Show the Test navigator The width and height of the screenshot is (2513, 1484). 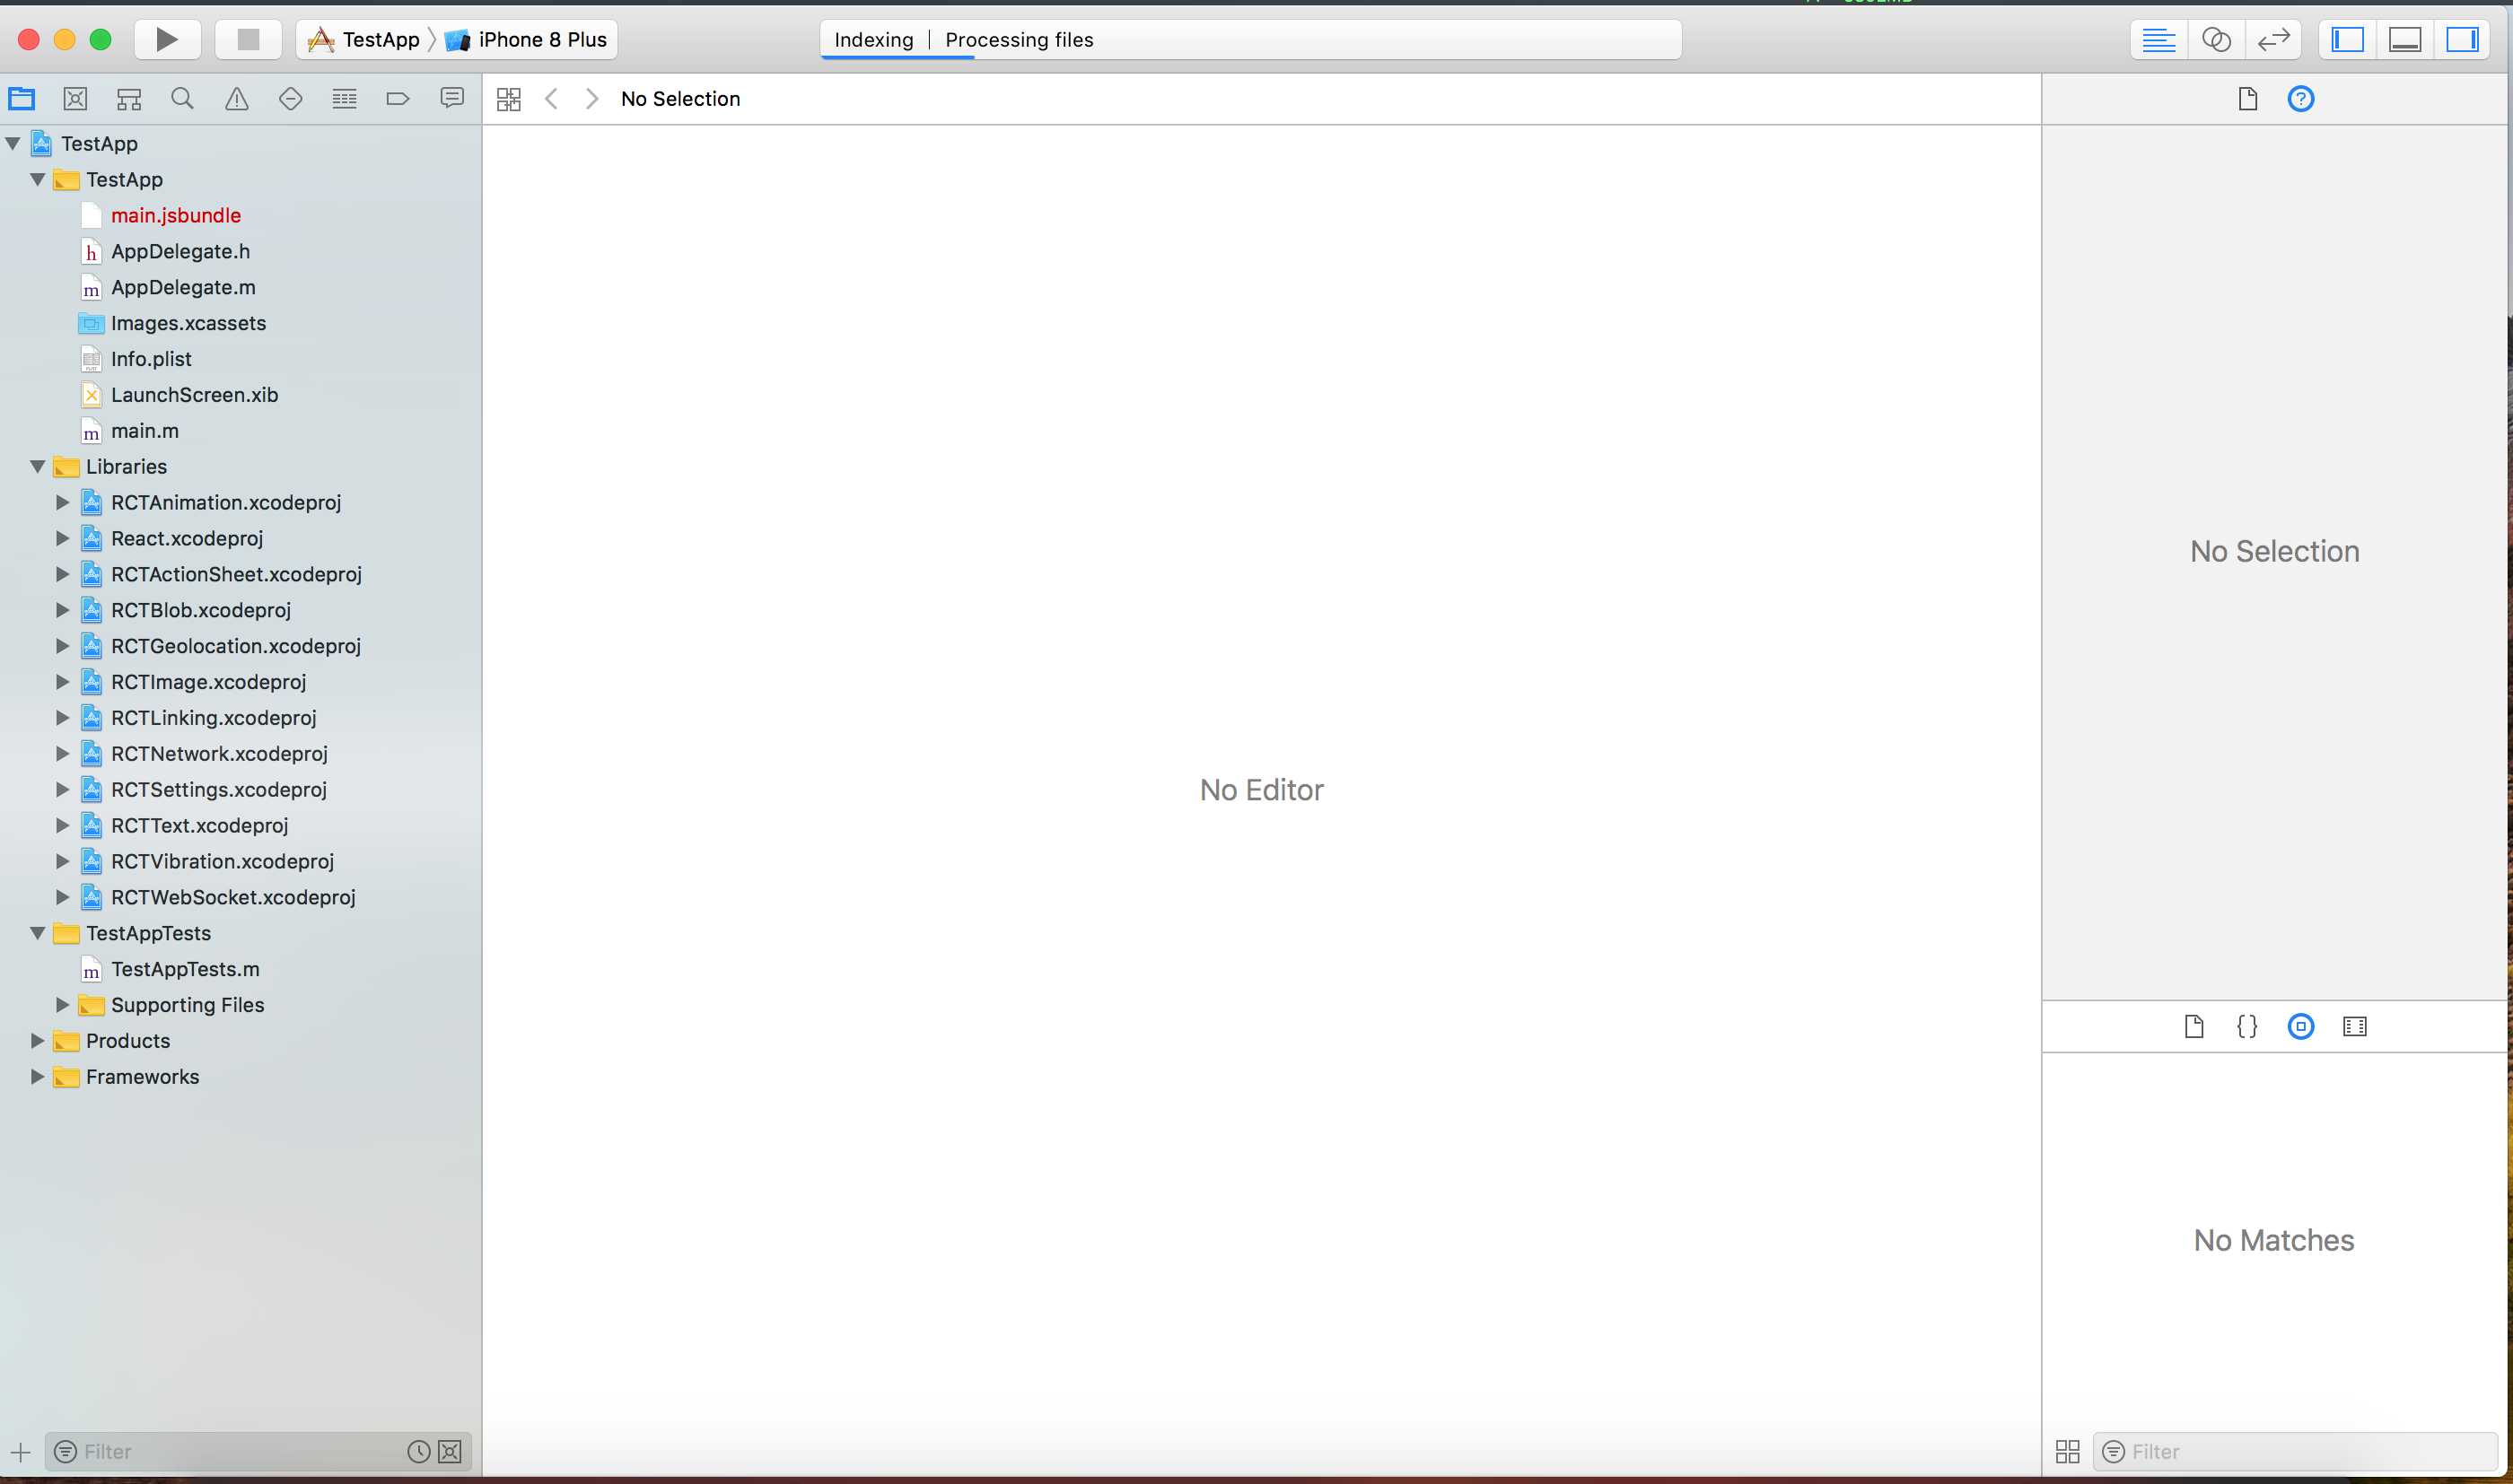[x=291, y=98]
